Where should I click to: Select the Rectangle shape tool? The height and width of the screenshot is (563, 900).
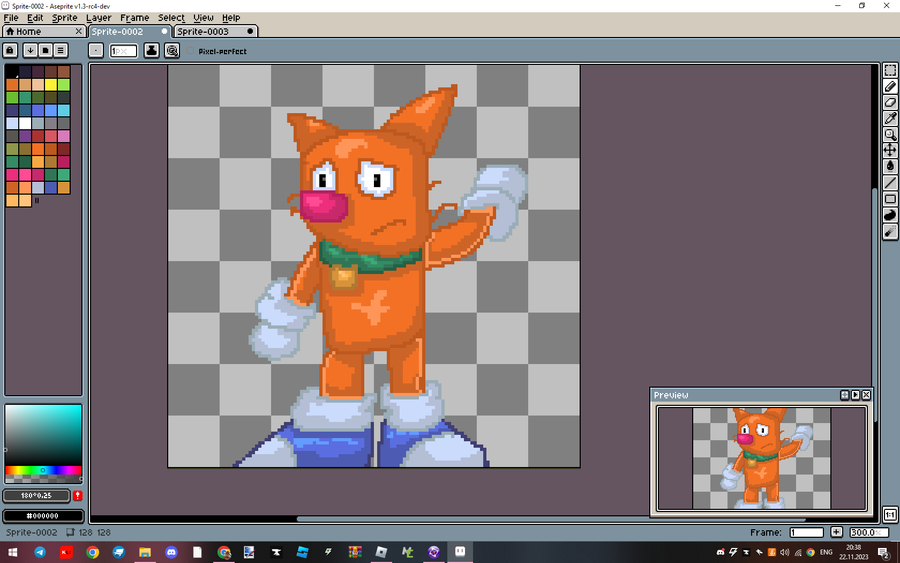click(890, 199)
